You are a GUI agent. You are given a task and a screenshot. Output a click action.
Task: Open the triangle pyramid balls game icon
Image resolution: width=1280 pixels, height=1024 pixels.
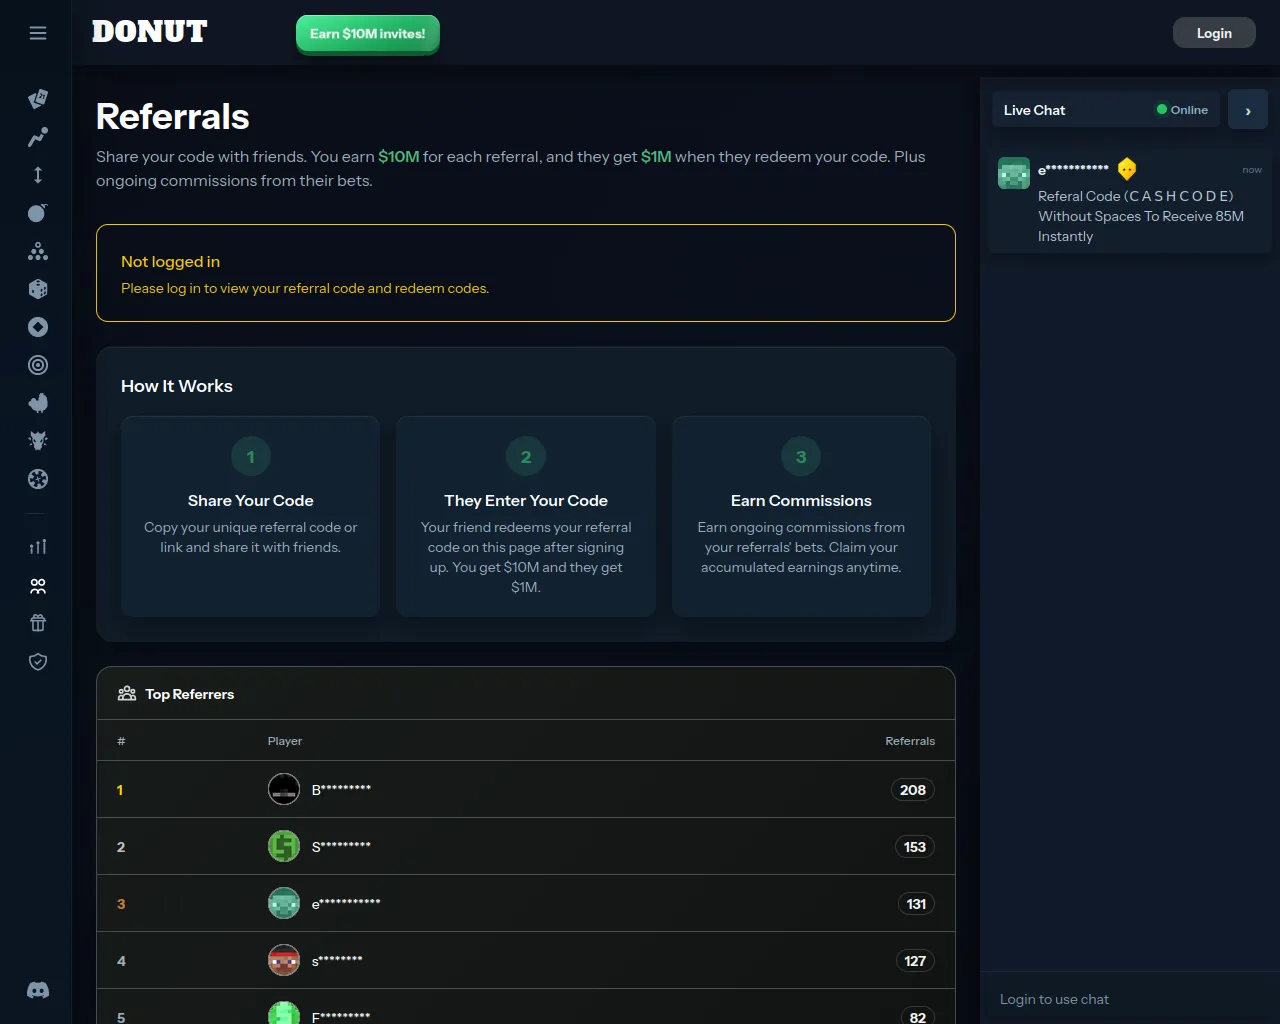[38, 251]
